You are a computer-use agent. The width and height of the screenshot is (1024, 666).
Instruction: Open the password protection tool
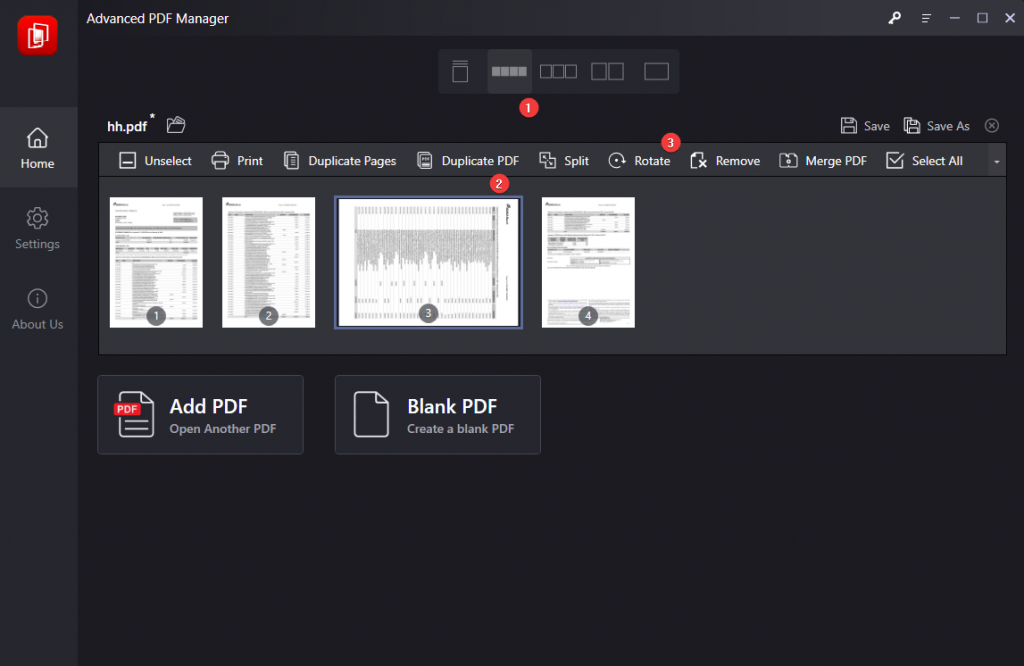tap(893, 18)
